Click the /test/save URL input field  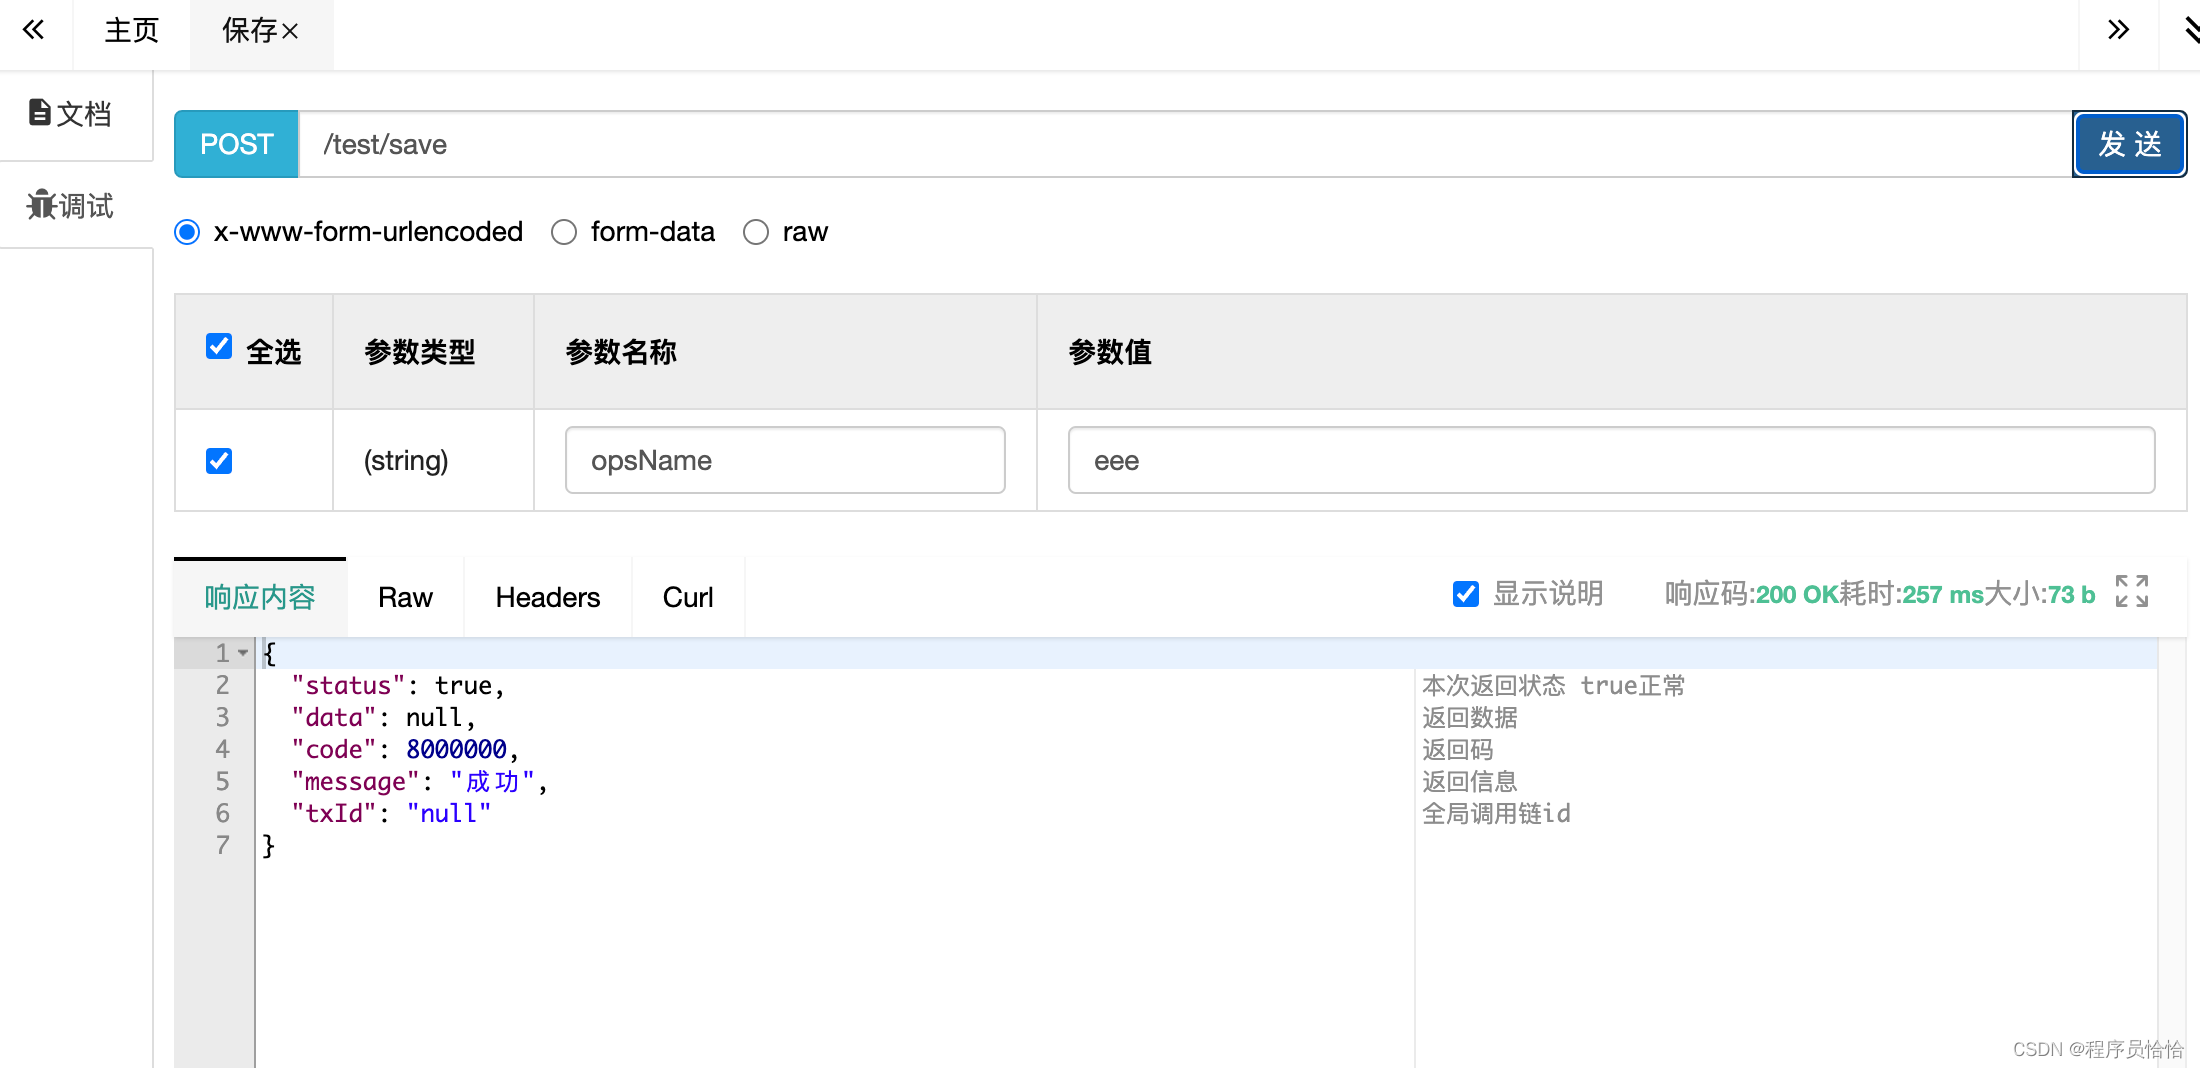point(1185,144)
